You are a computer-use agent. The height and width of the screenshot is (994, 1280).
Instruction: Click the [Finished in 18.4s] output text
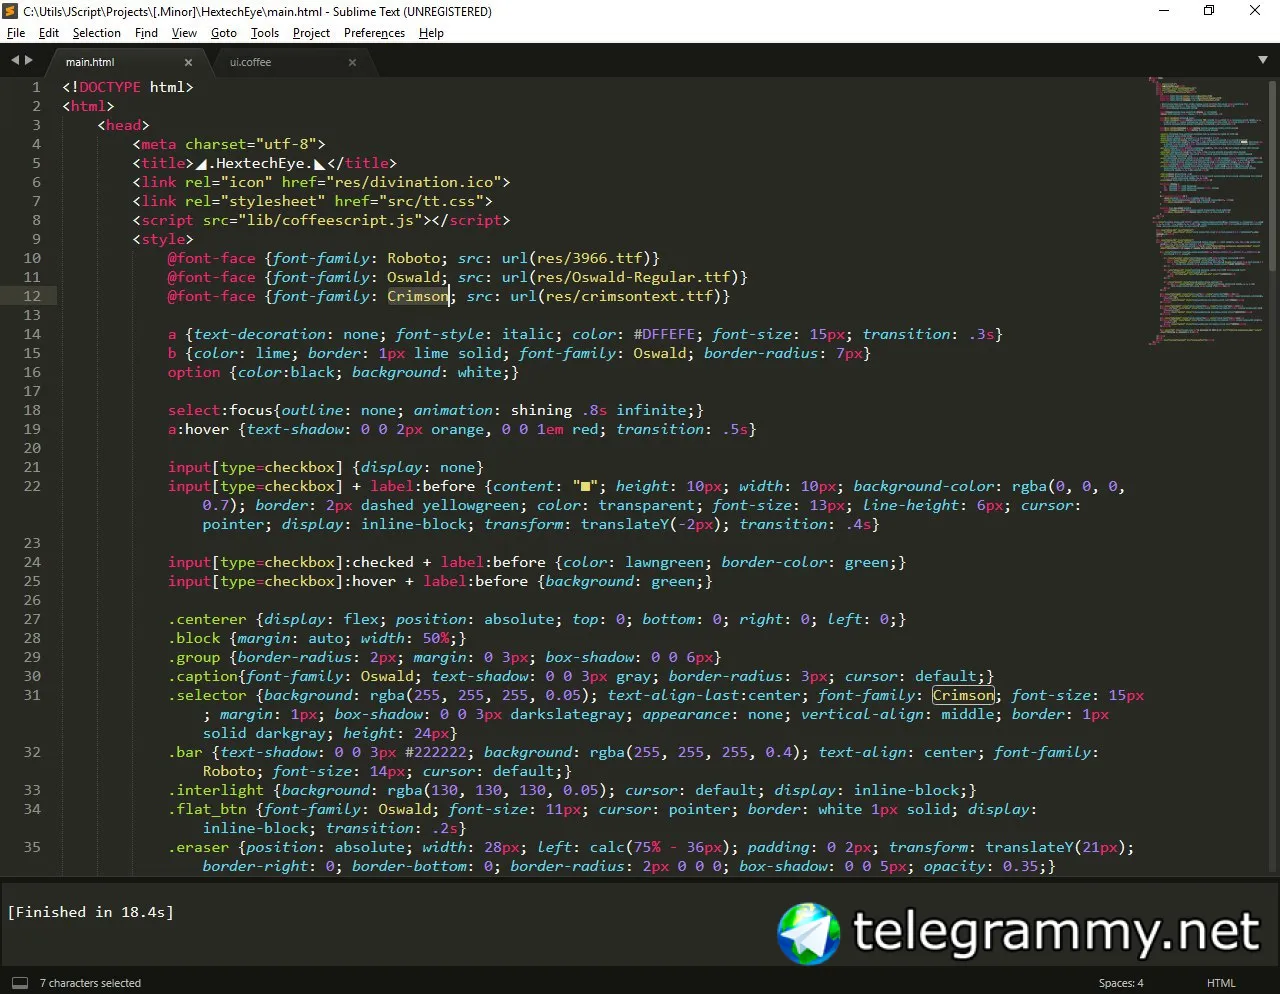point(90,912)
